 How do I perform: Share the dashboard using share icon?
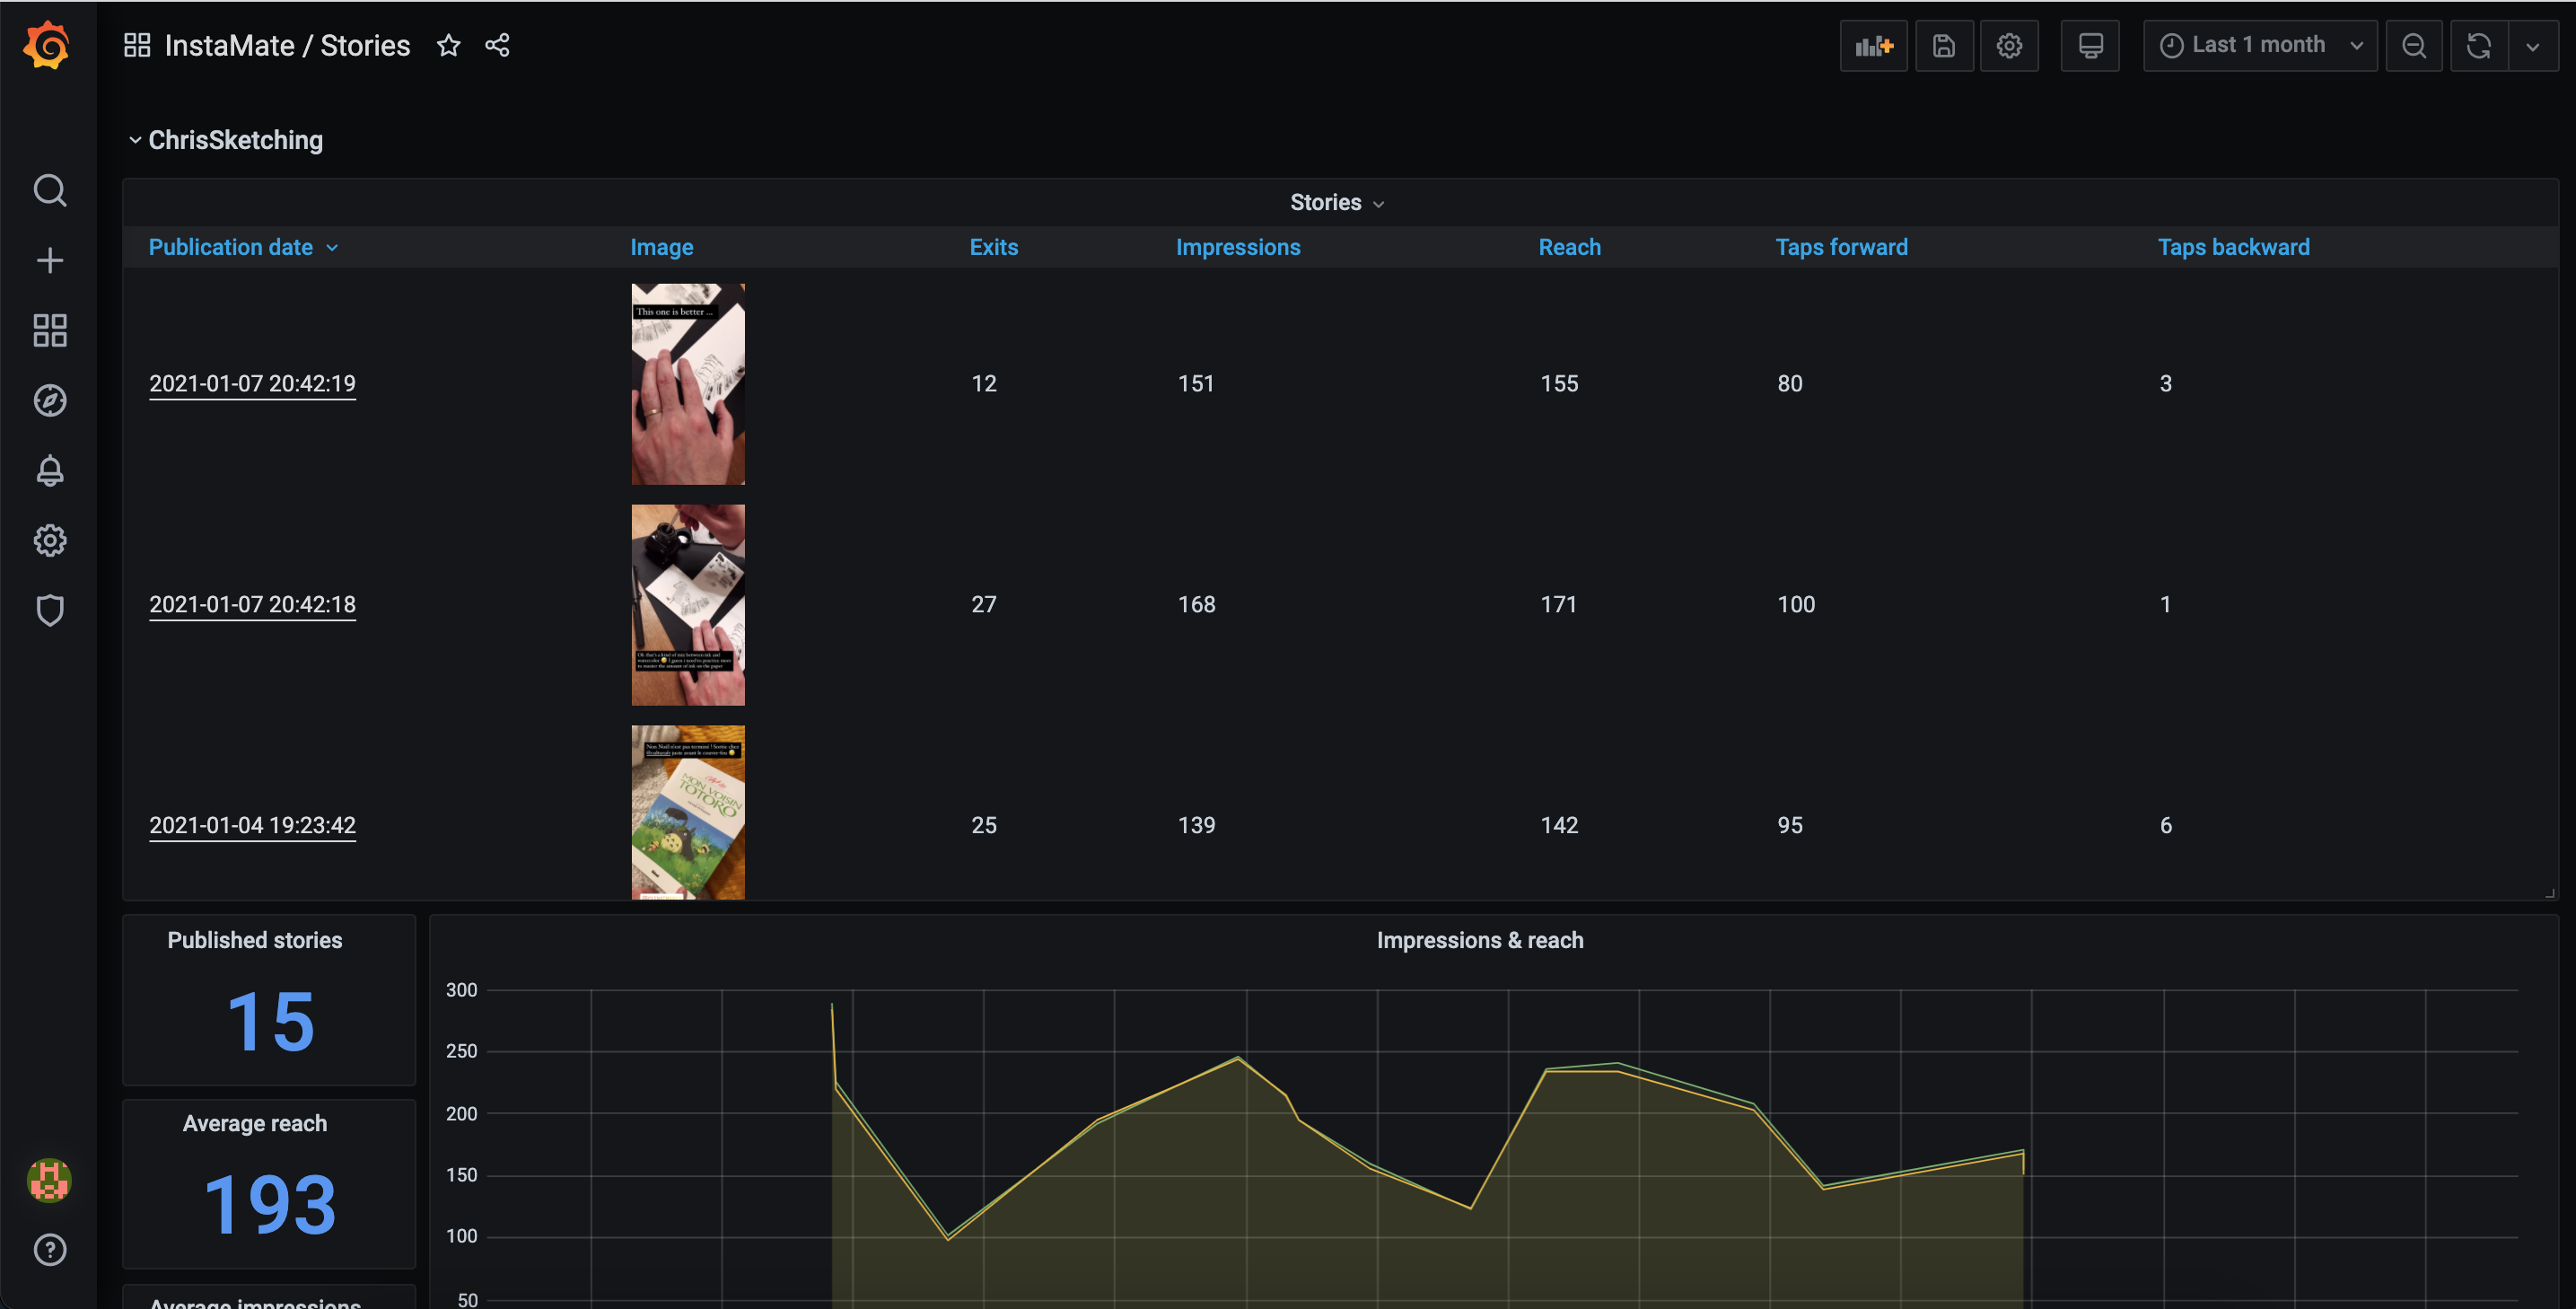(497, 45)
